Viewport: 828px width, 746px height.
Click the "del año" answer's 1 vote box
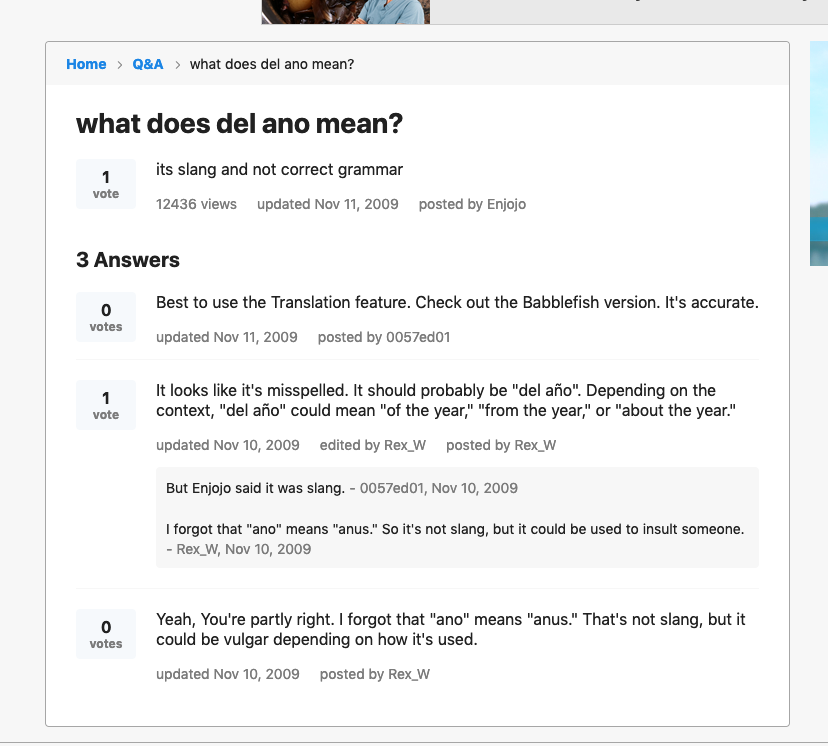(106, 405)
